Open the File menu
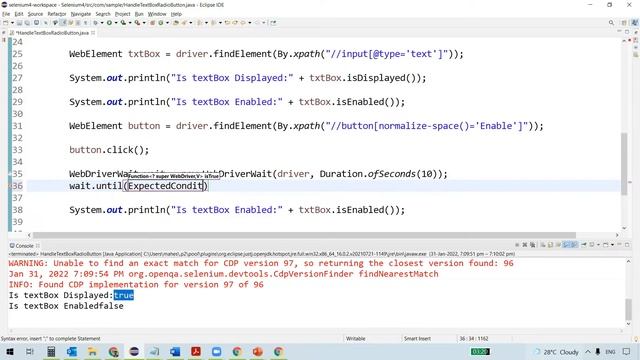The height and width of the screenshot is (360, 640). (6, 14)
